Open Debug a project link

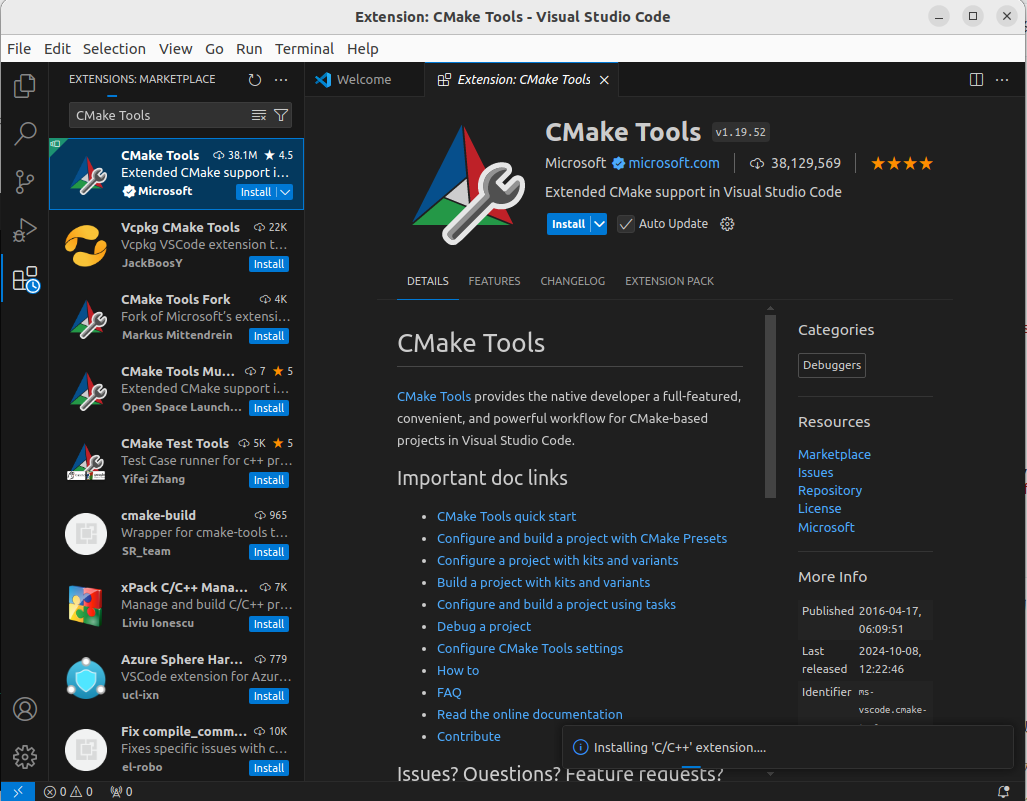484,626
